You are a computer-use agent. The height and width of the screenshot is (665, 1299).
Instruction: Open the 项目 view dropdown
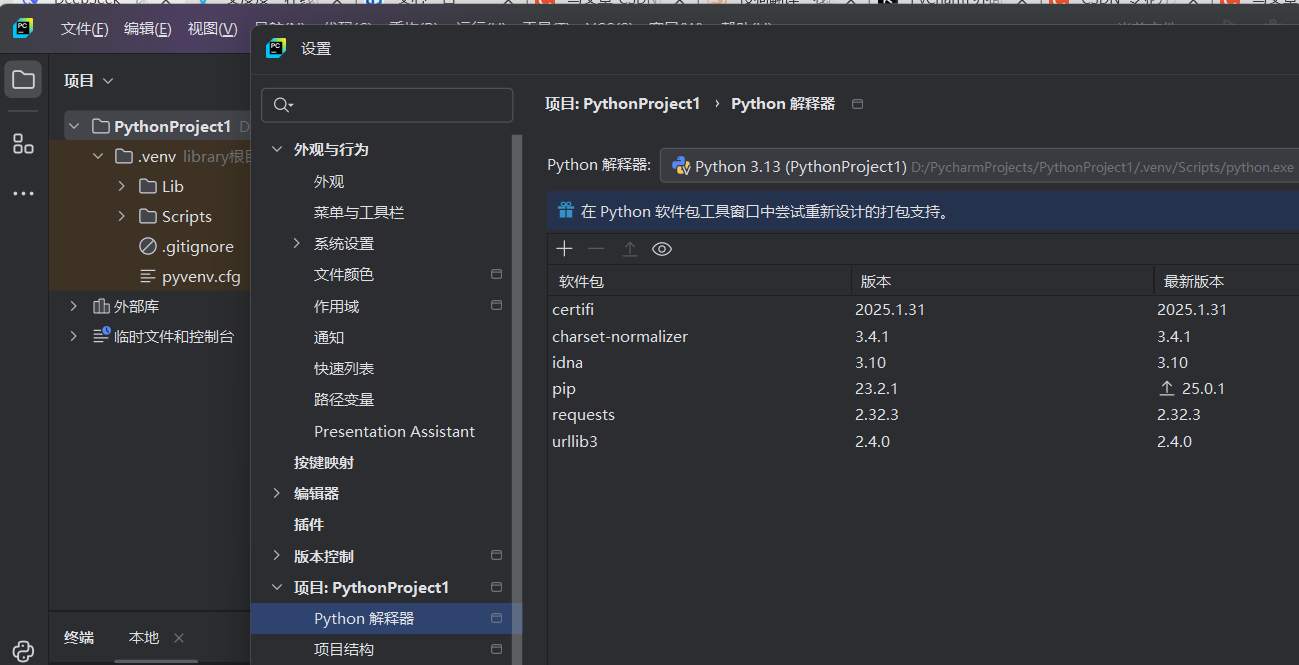click(89, 80)
